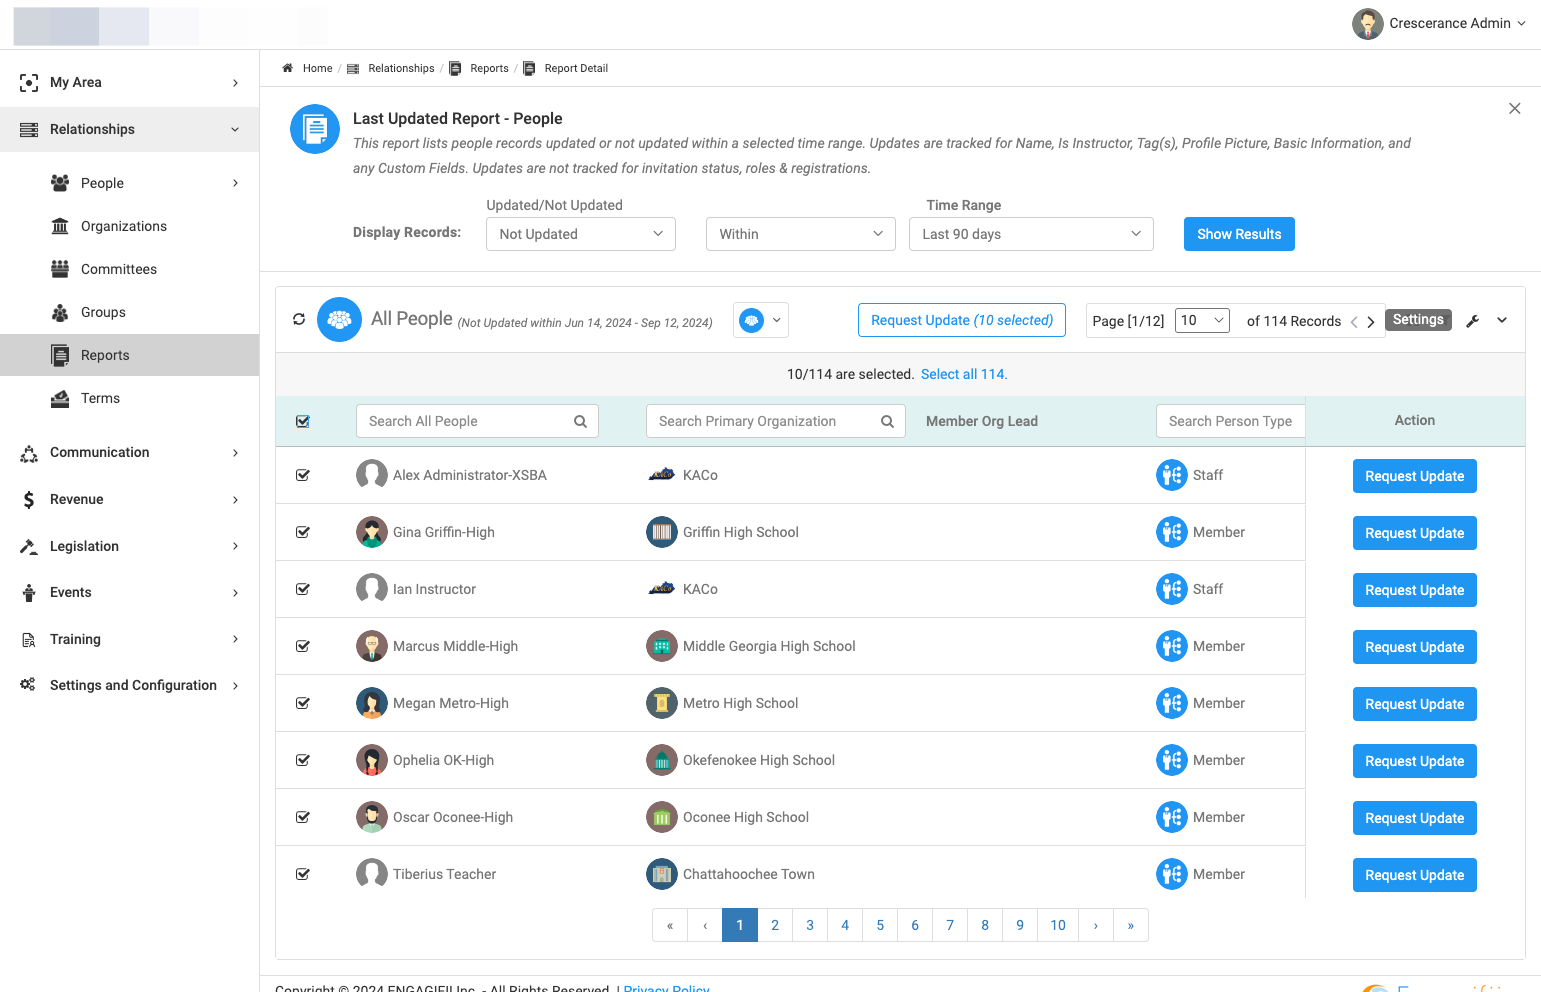Click the Search Person Type field

pos(1230,421)
